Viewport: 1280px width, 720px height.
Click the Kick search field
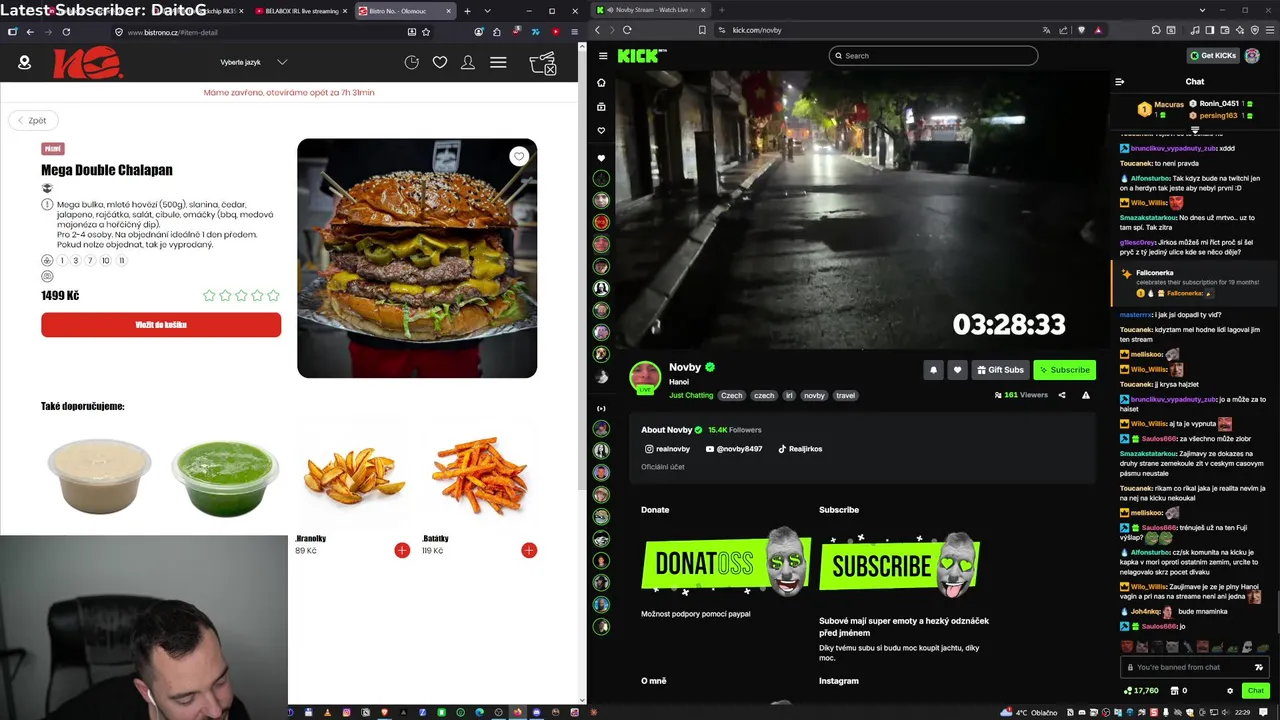click(933, 56)
